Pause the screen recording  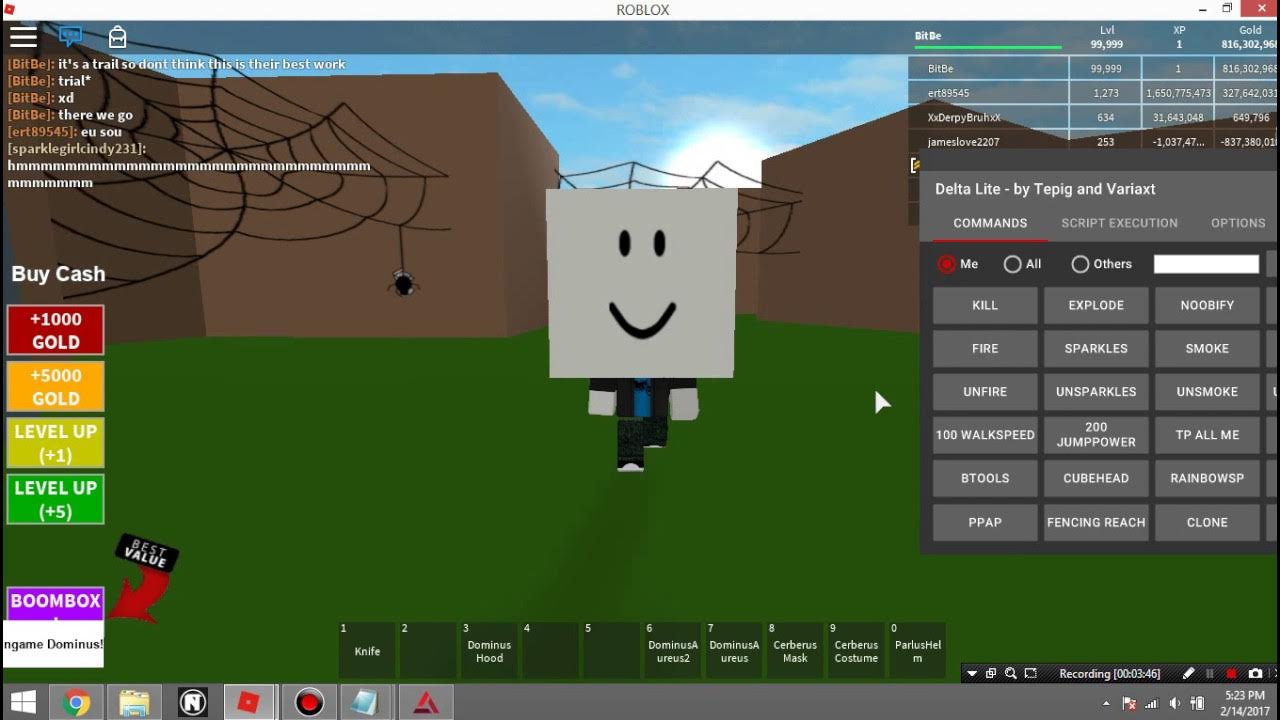[1210, 674]
